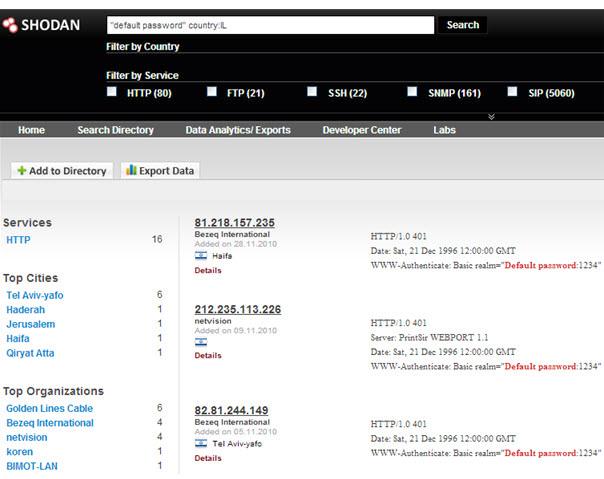This screenshot has width=604, height=479.
Task: Click the green plus Add to Directory icon
Action: (x=22, y=170)
